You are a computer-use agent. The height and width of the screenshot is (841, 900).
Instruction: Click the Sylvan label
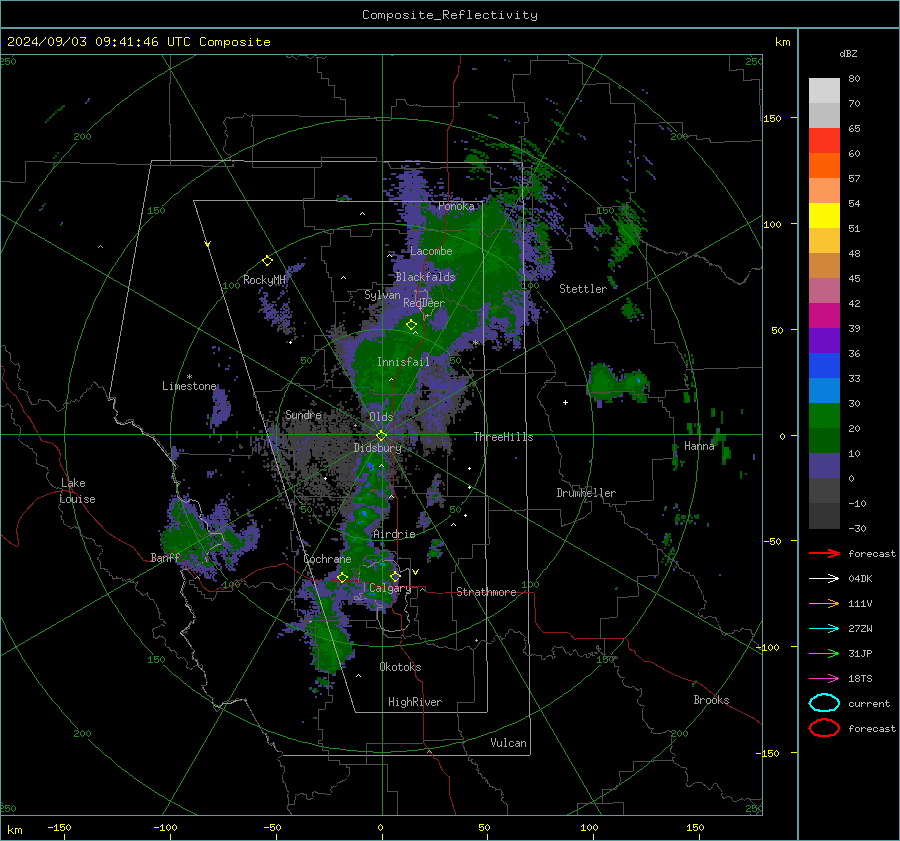[382, 295]
